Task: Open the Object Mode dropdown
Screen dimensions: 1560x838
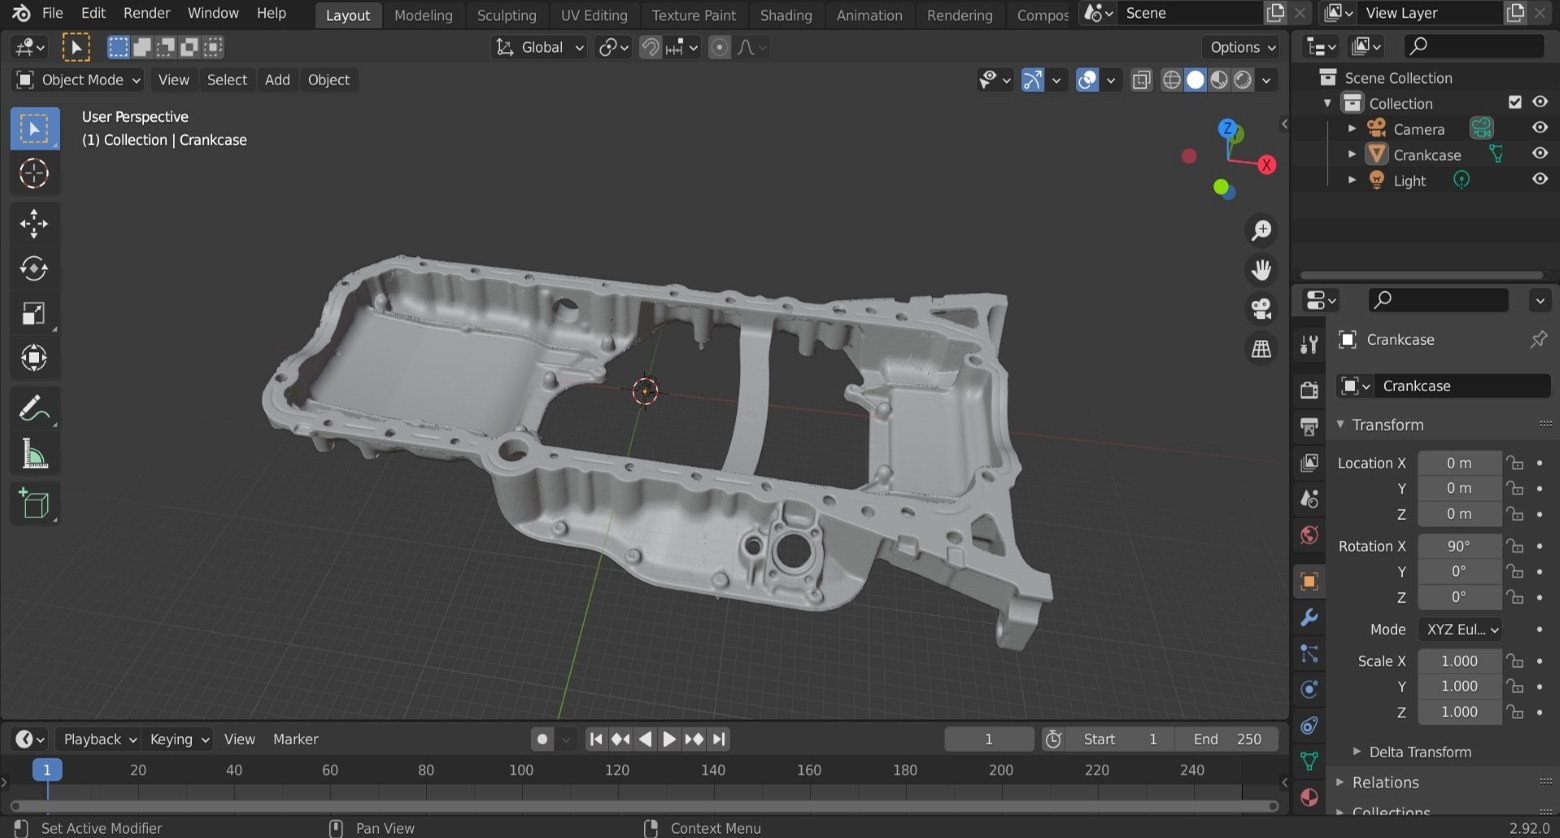Action: tap(79, 80)
